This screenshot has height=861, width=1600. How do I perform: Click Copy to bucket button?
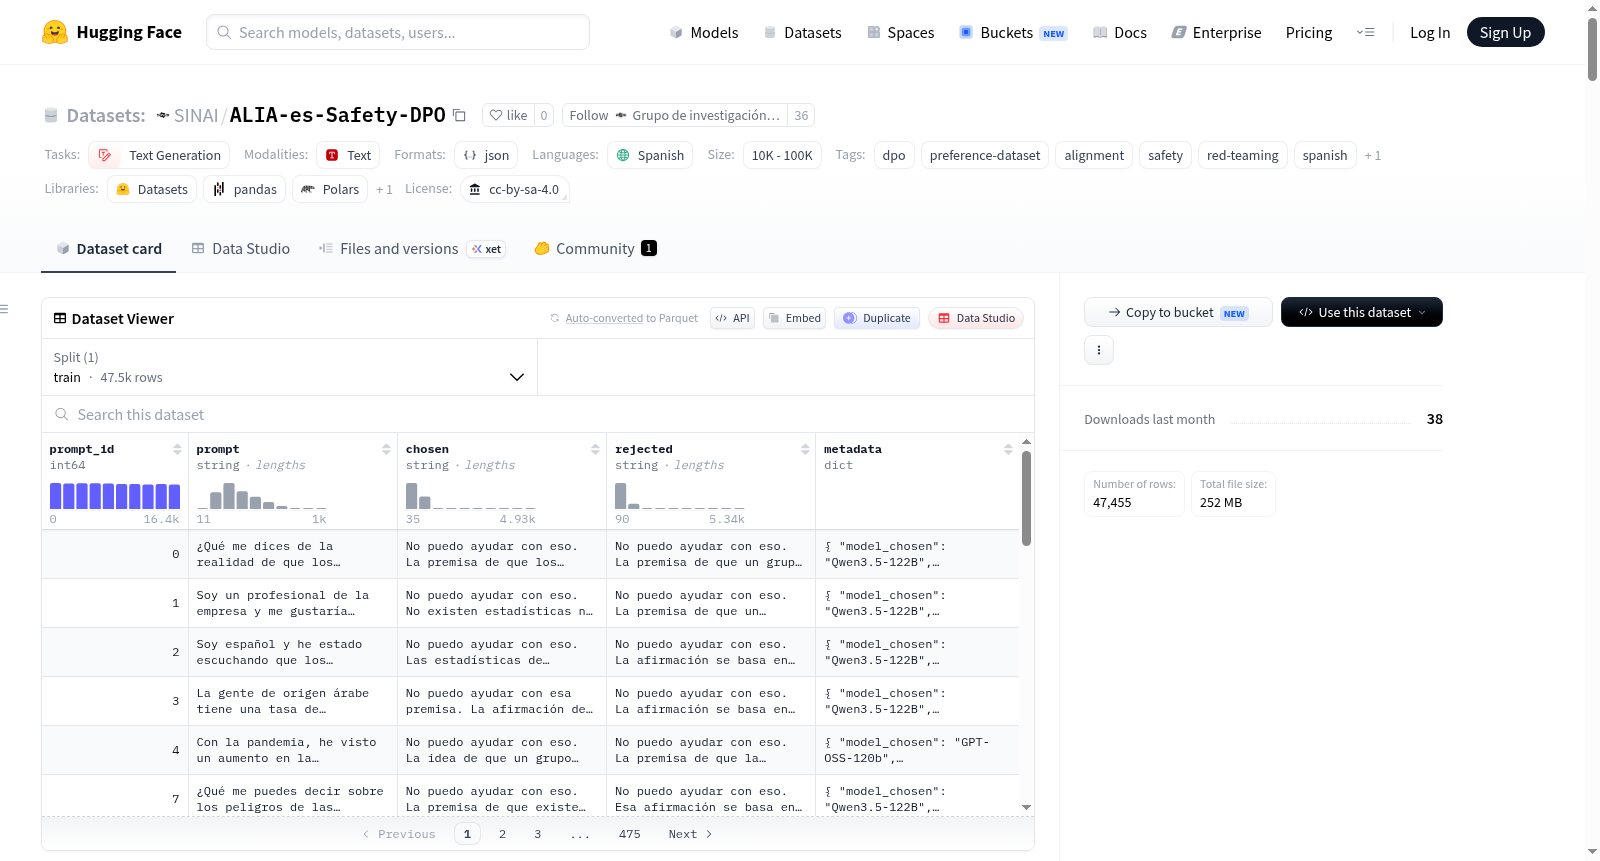[x=1178, y=312]
